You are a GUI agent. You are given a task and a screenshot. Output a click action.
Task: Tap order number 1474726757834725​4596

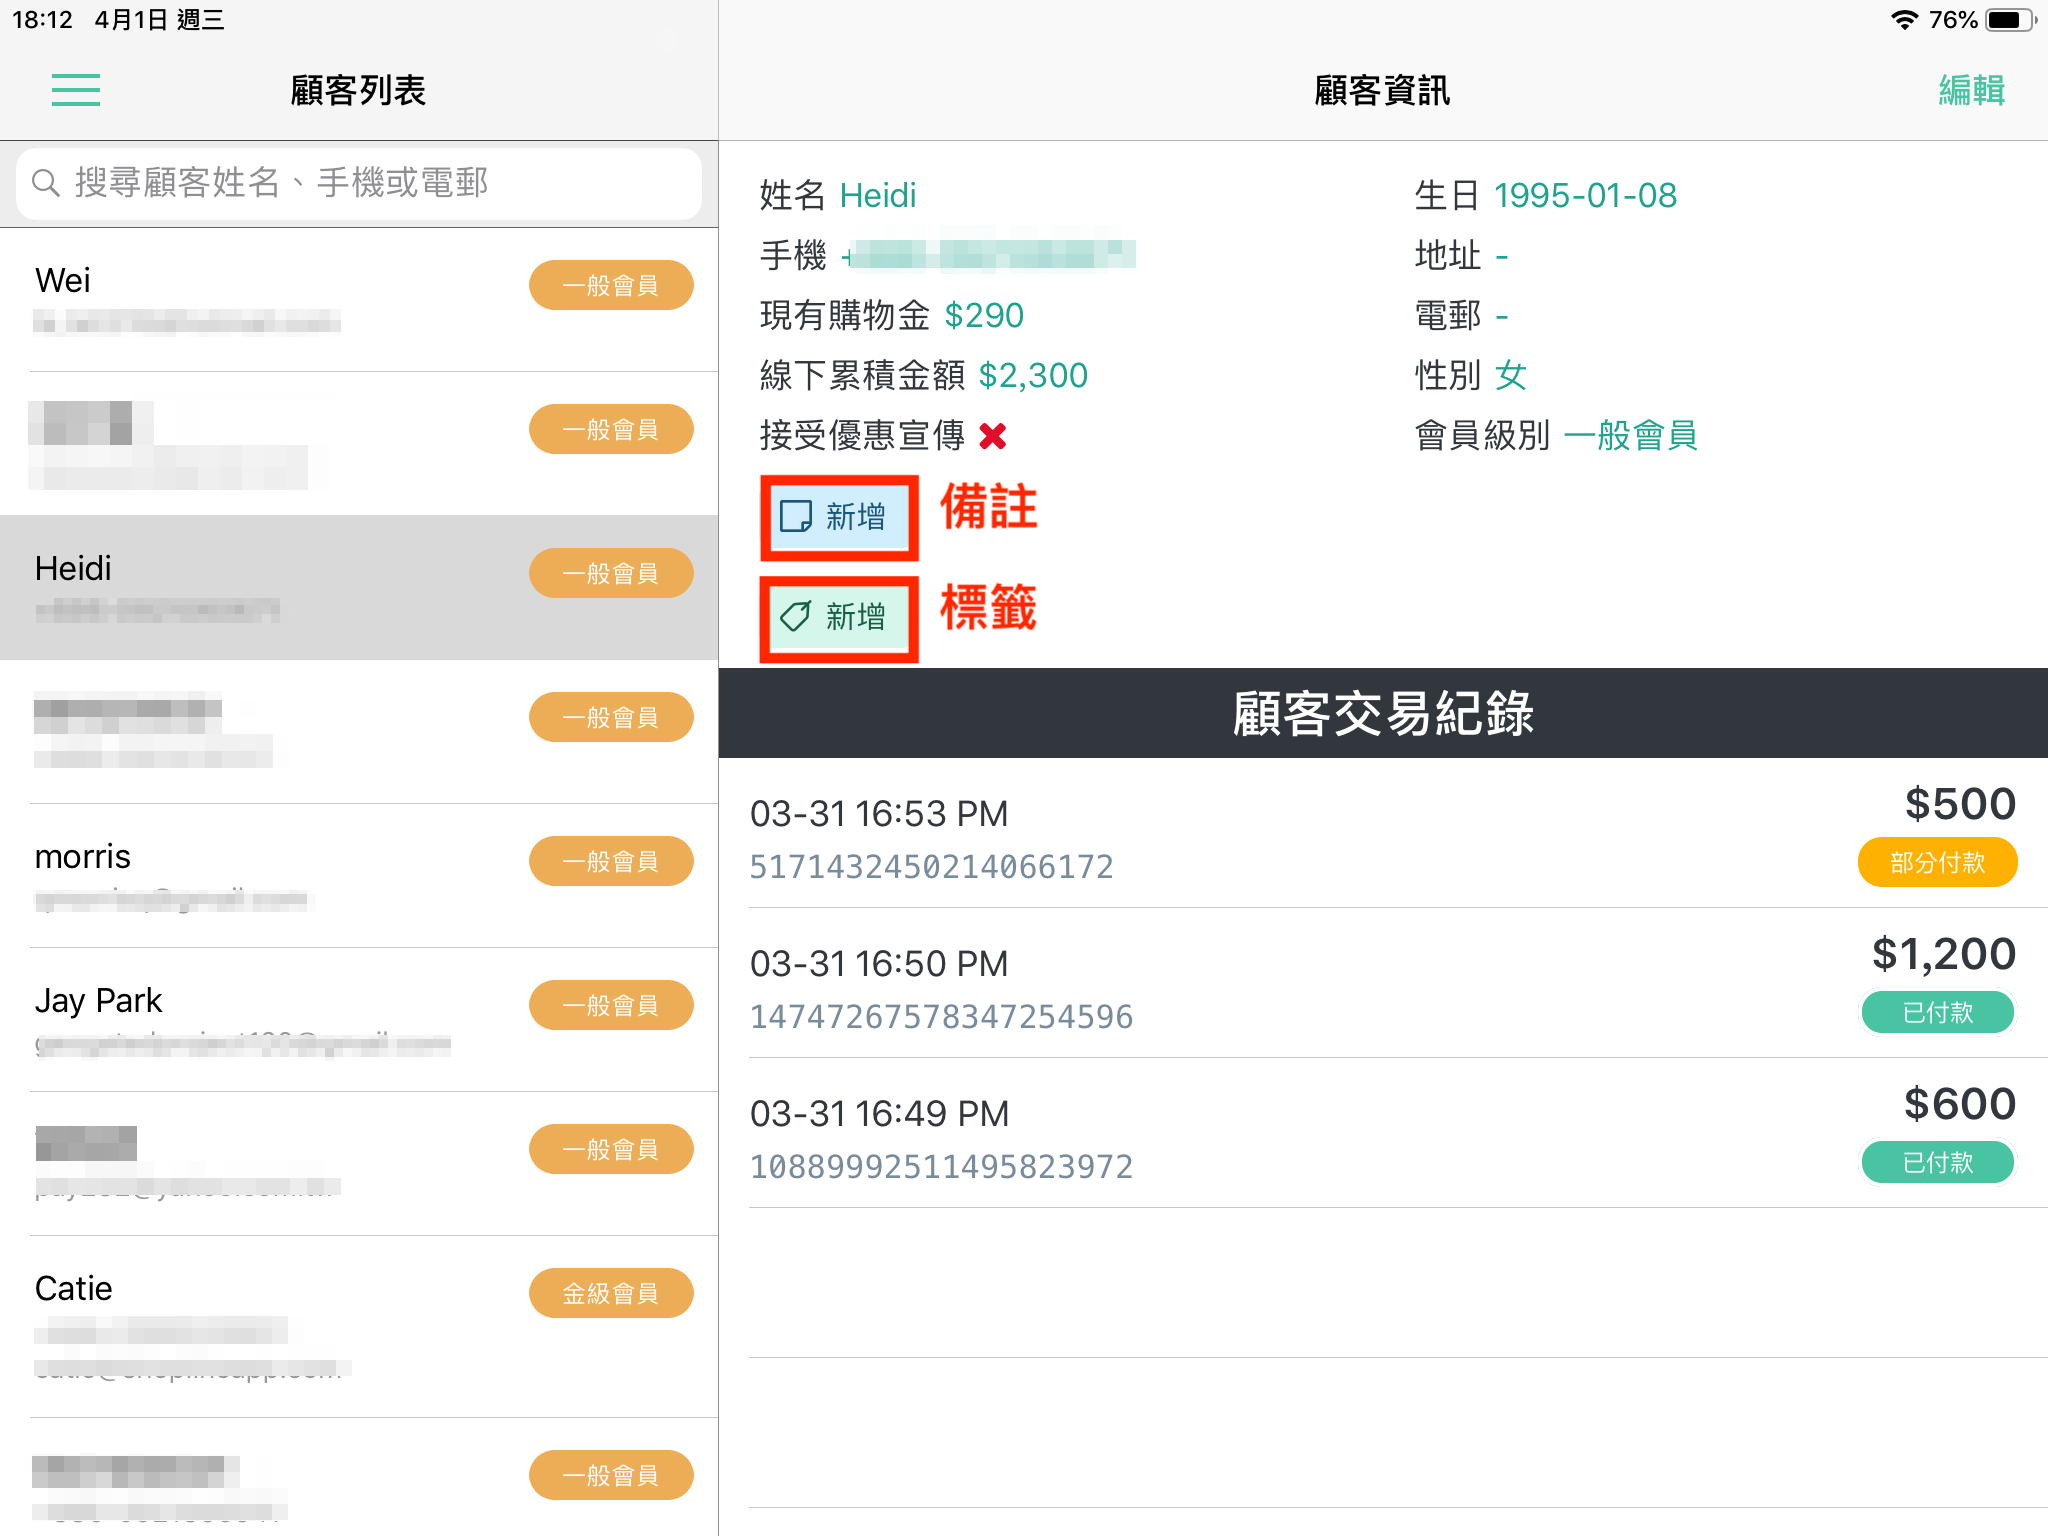click(x=941, y=1017)
